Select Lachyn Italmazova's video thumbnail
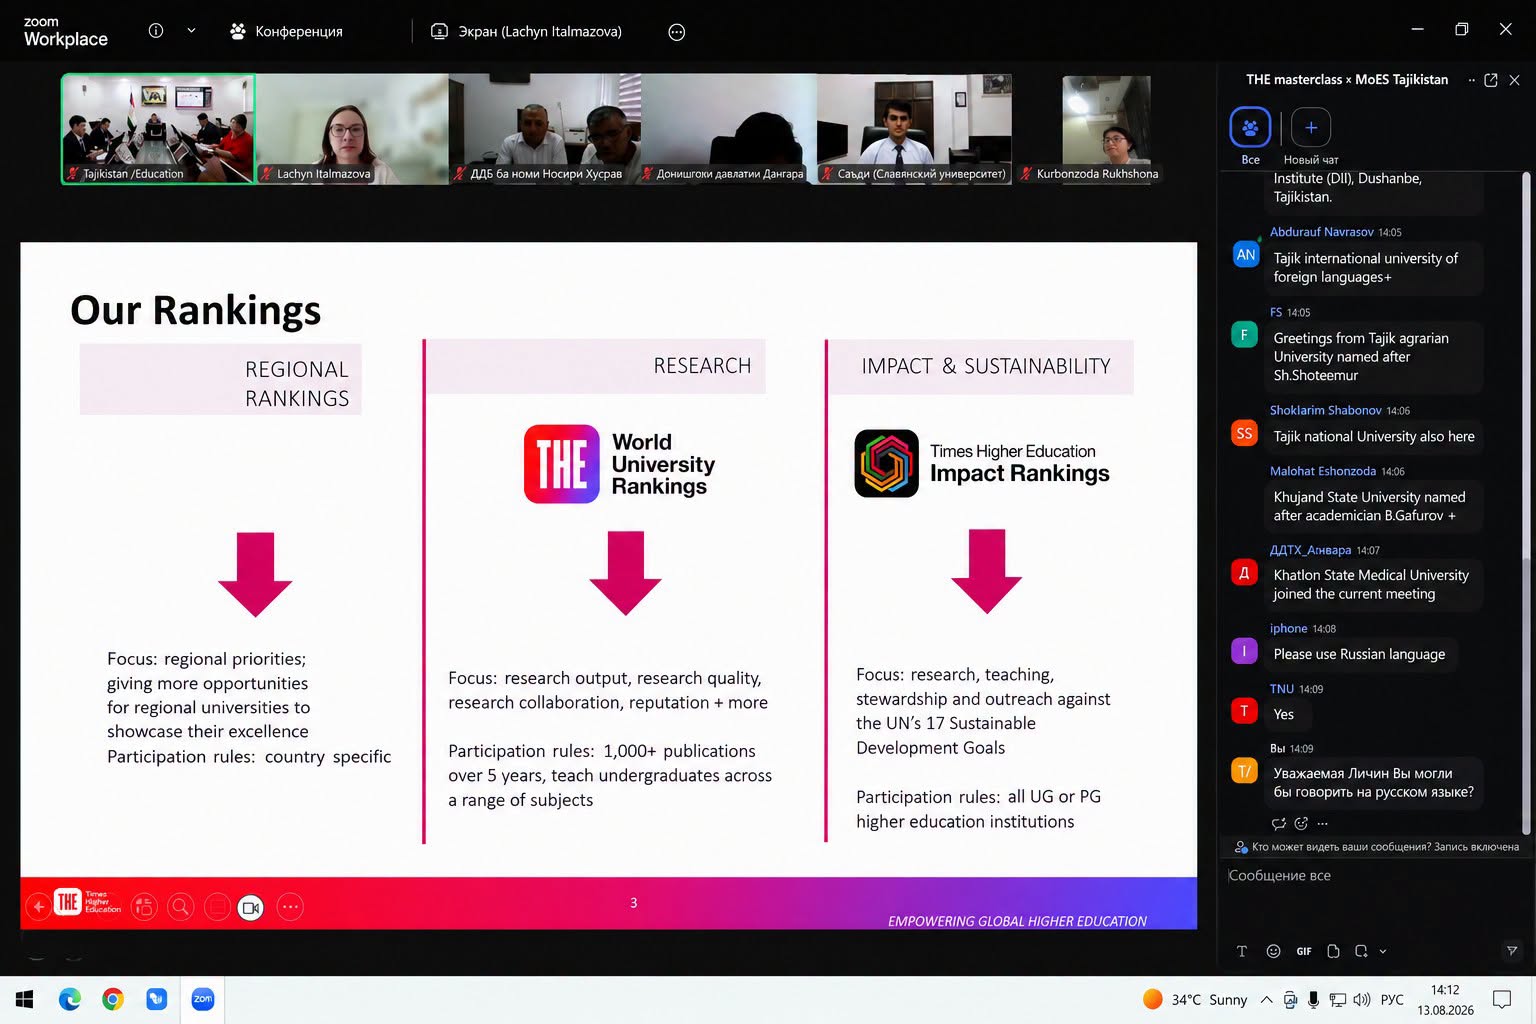Image resolution: width=1536 pixels, height=1024 pixels. pyautogui.click(x=352, y=129)
